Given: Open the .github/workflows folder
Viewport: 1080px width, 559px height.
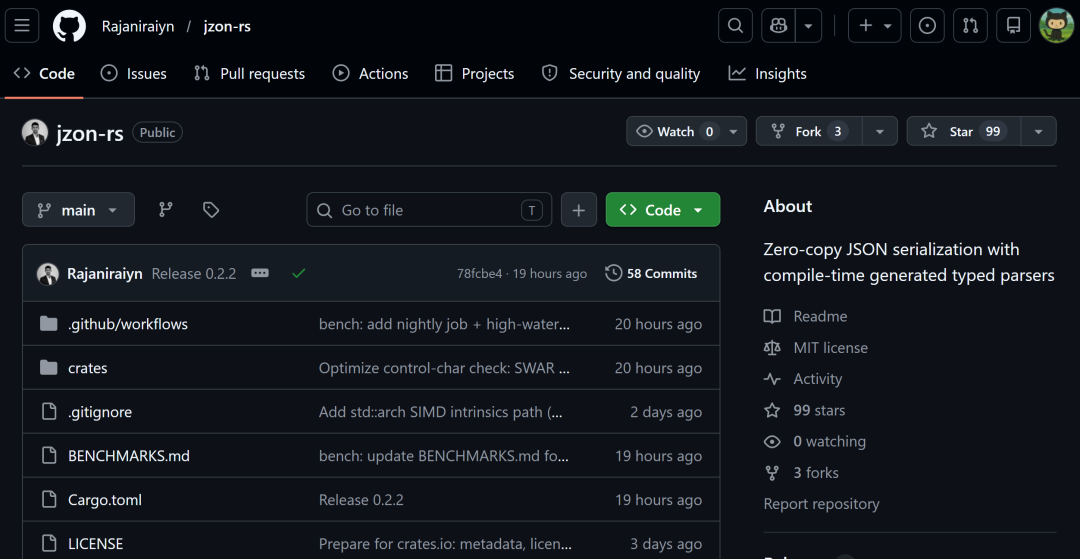Looking at the screenshot, I should tap(128, 324).
